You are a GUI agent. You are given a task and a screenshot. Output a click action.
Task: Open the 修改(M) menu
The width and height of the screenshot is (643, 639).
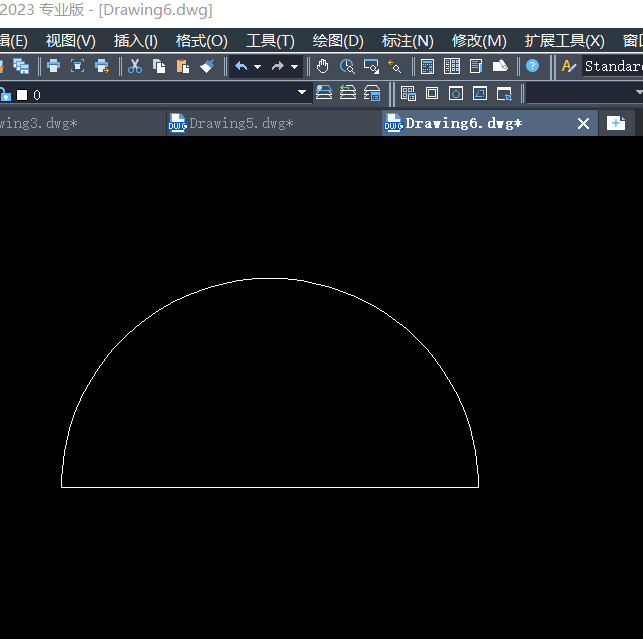point(479,41)
